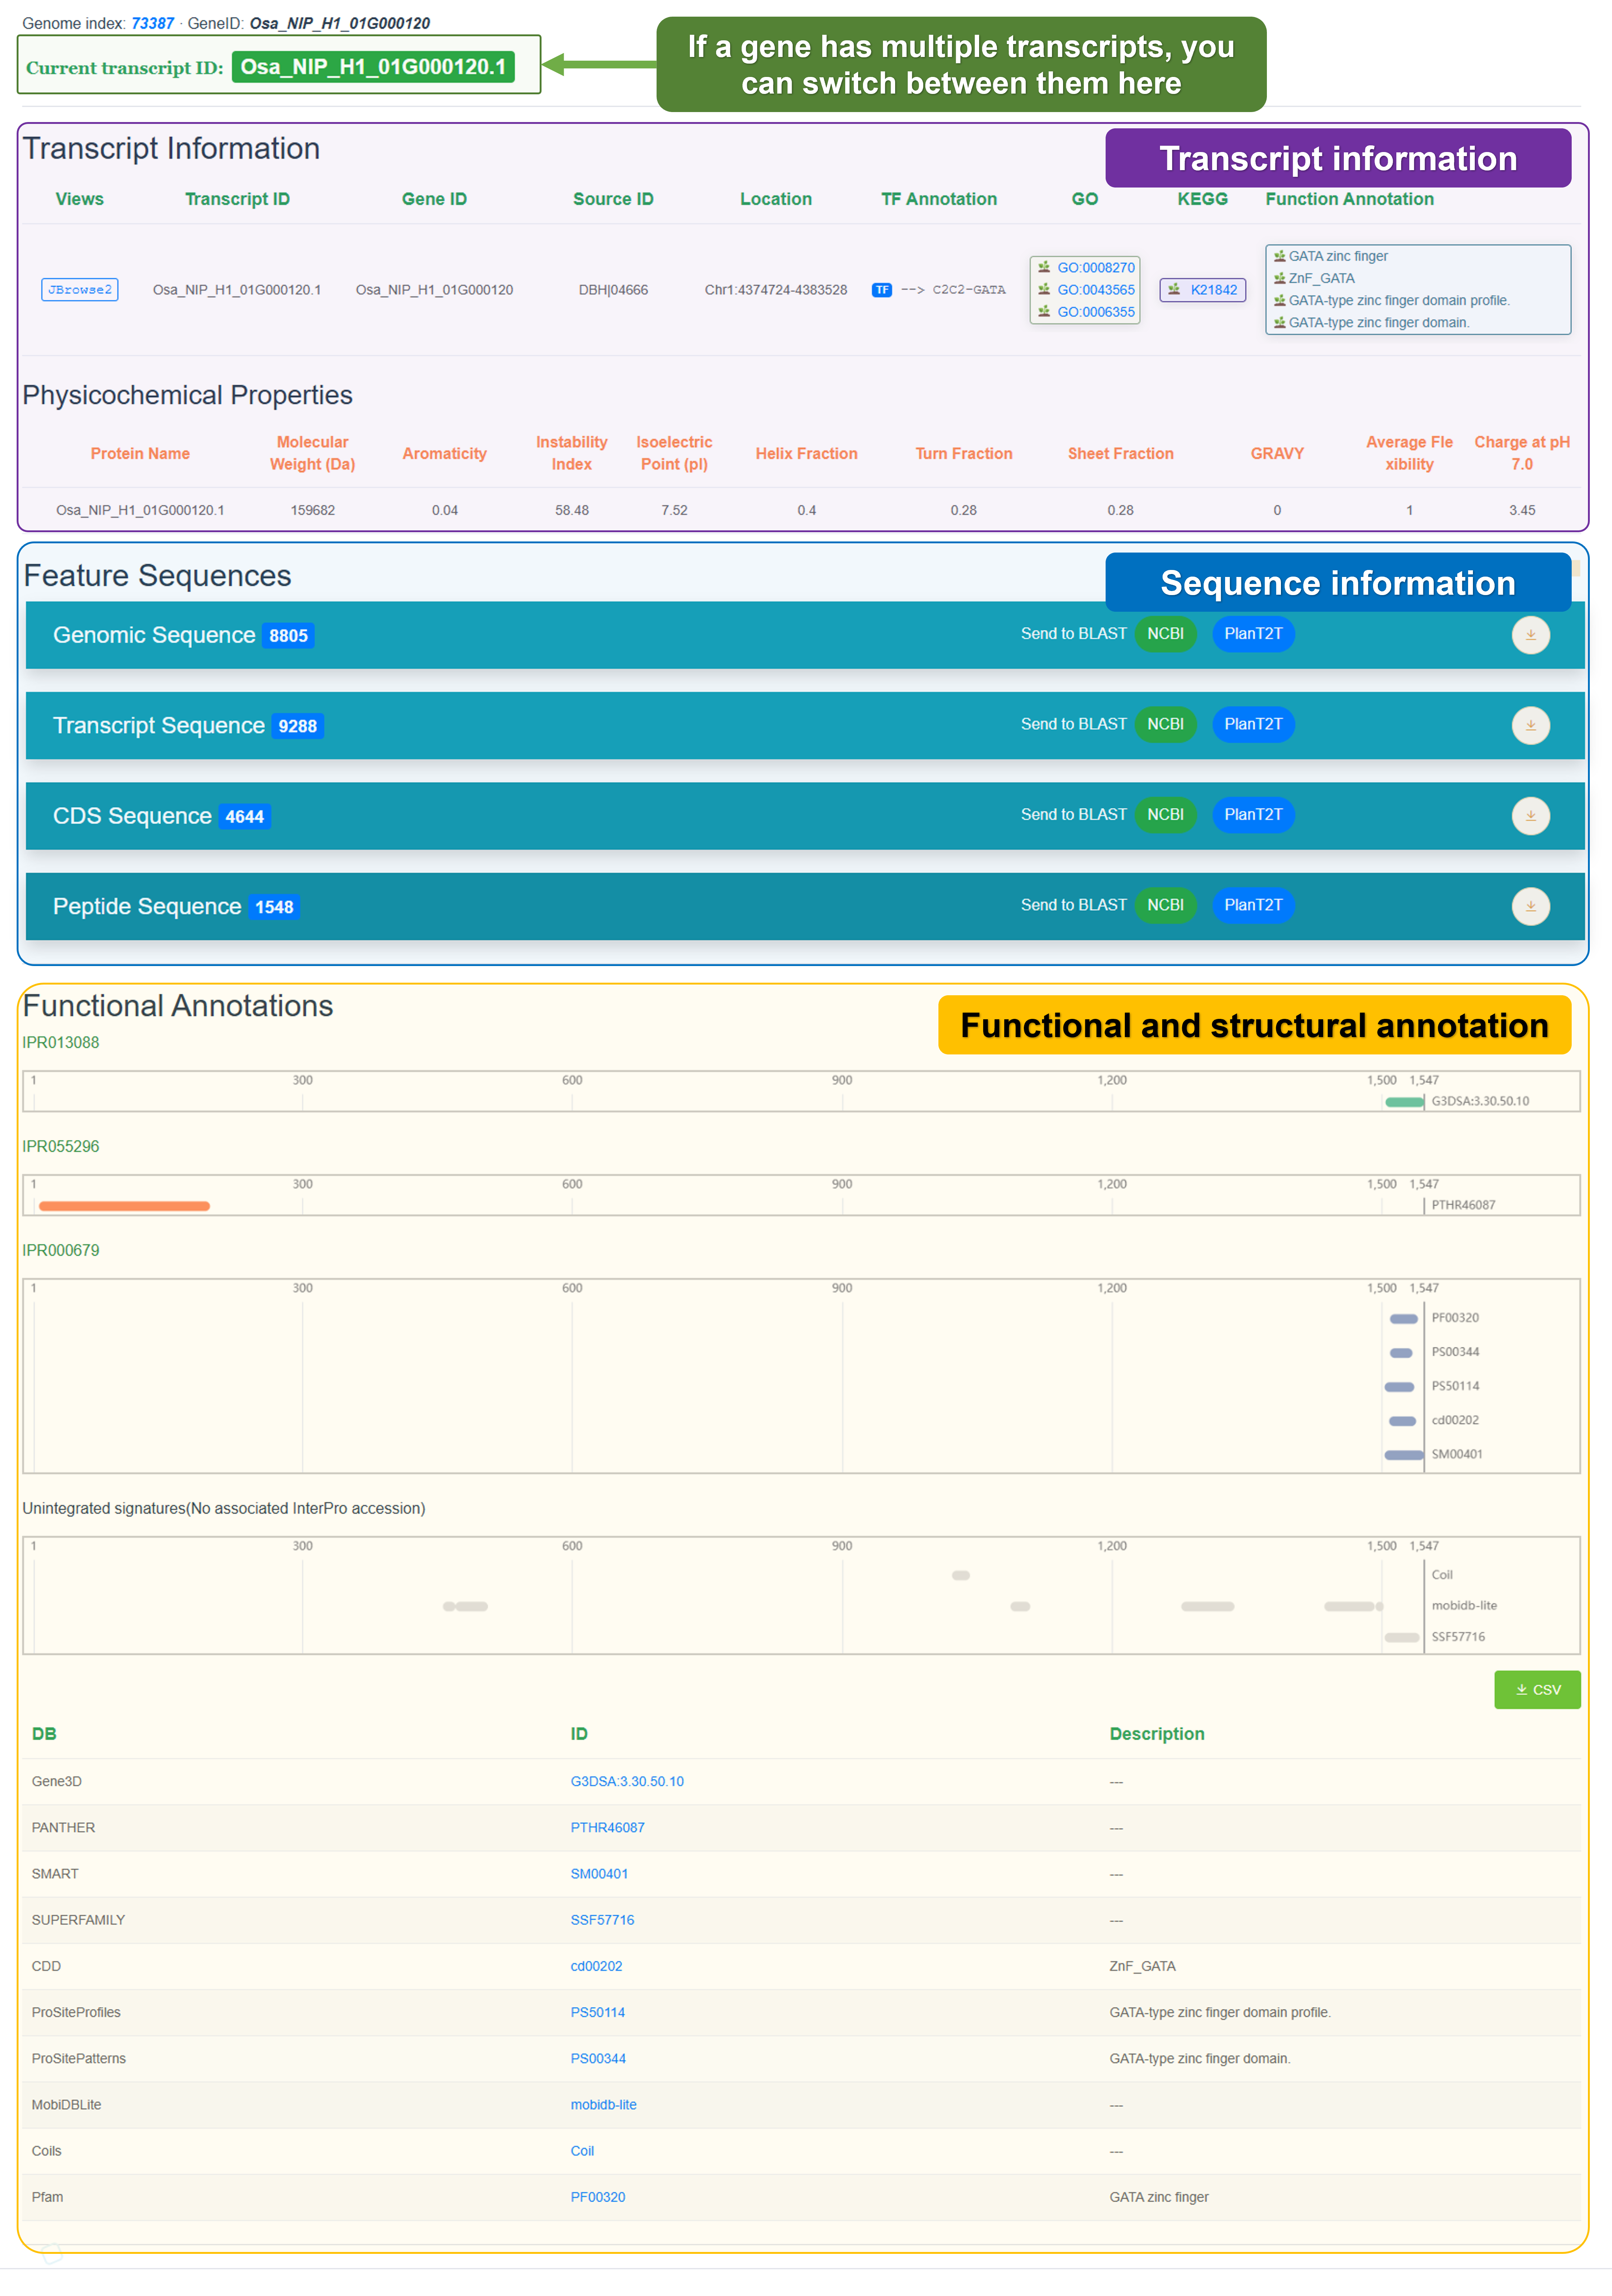Download the Genomic Sequence via round icon
1612x2296 pixels.
[1529, 635]
